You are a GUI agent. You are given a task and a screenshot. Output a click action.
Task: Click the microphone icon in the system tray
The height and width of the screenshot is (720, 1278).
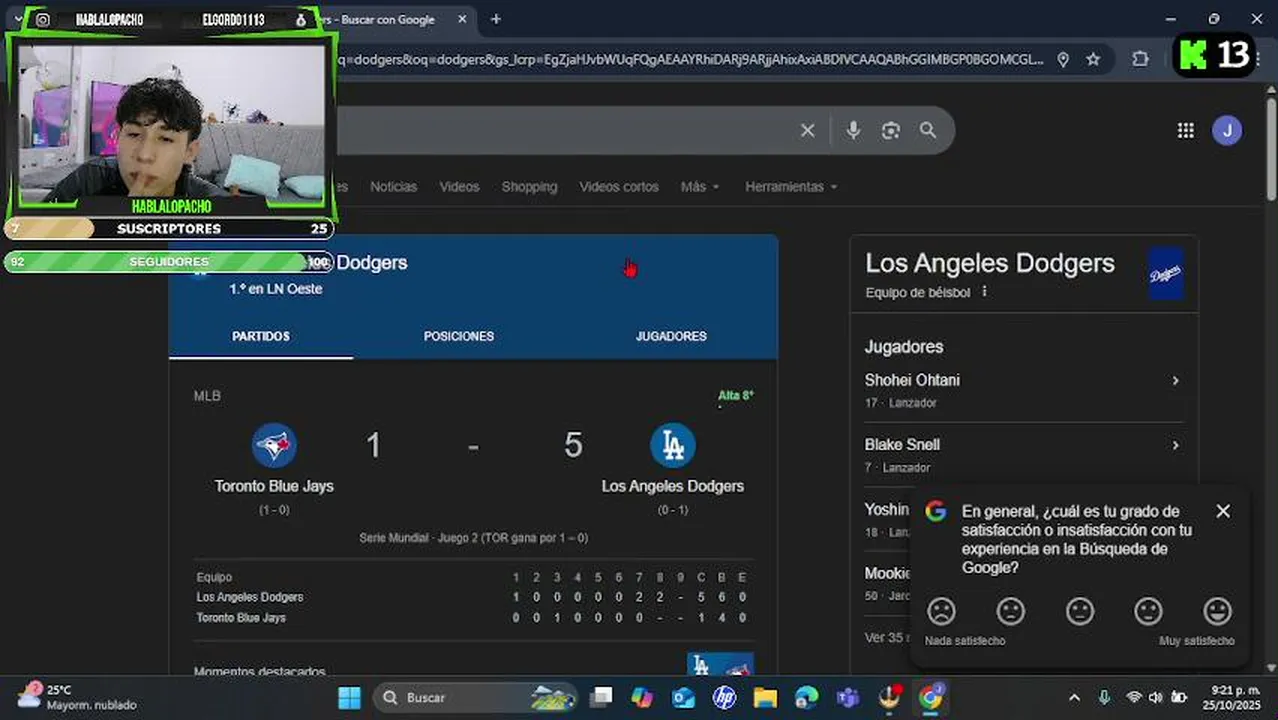(x=1104, y=697)
